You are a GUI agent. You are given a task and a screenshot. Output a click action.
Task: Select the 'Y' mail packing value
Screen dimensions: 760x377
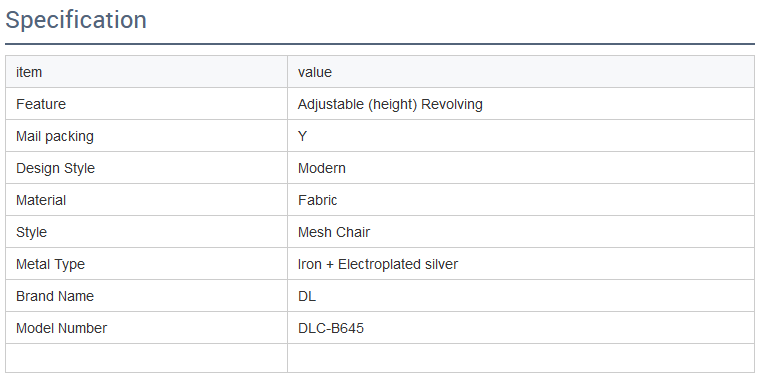click(x=302, y=136)
